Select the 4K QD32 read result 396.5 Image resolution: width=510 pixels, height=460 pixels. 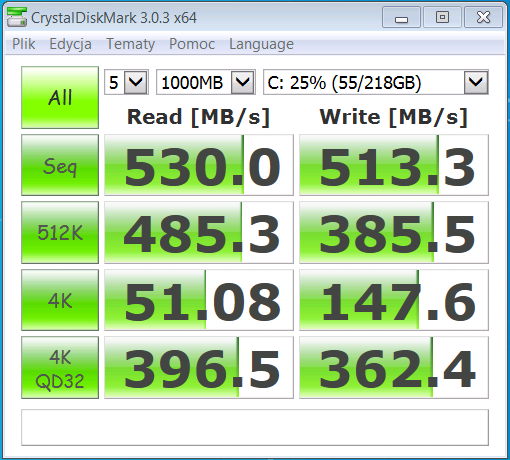coord(199,367)
